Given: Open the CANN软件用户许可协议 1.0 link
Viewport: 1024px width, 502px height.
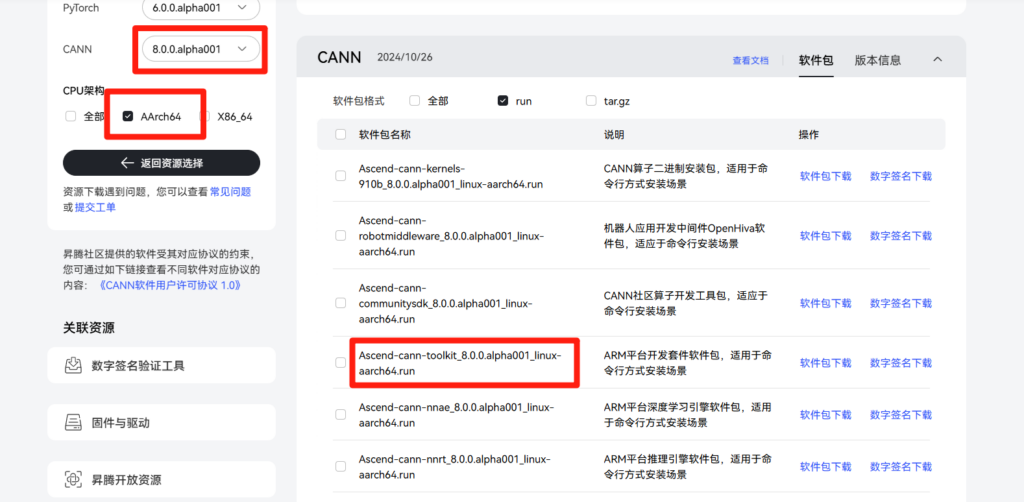Looking at the screenshot, I should point(170,285).
